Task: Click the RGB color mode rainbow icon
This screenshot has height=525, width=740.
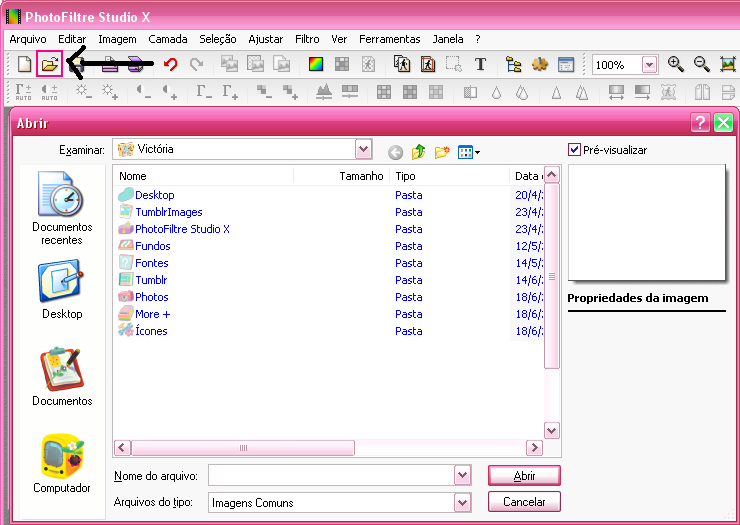Action: click(x=316, y=64)
